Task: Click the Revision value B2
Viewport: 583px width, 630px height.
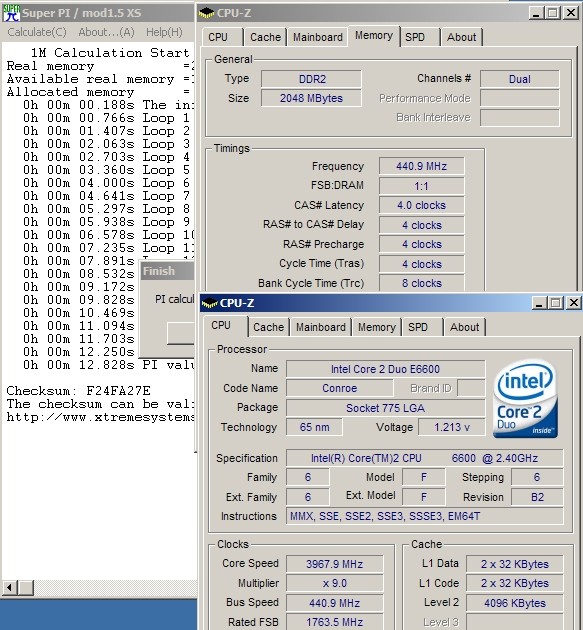Action: pyautogui.click(x=537, y=497)
